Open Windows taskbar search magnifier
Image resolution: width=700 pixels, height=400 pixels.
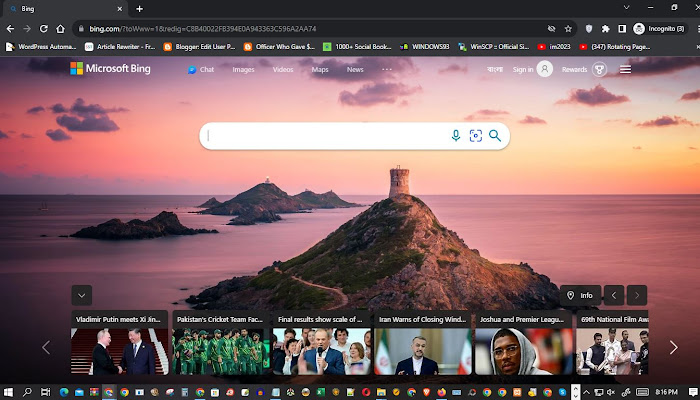(27, 392)
